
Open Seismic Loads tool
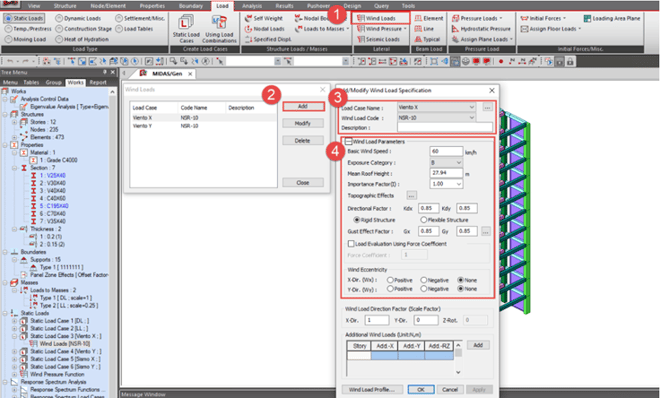[378, 40]
